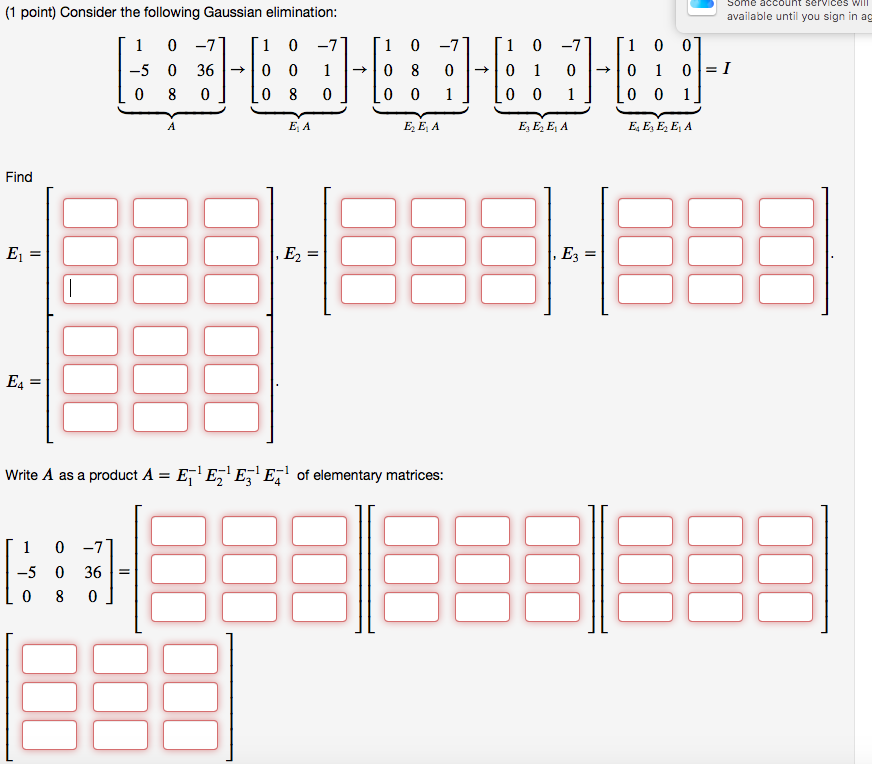Activate E3 row 2 column 3 box

click(786, 251)
